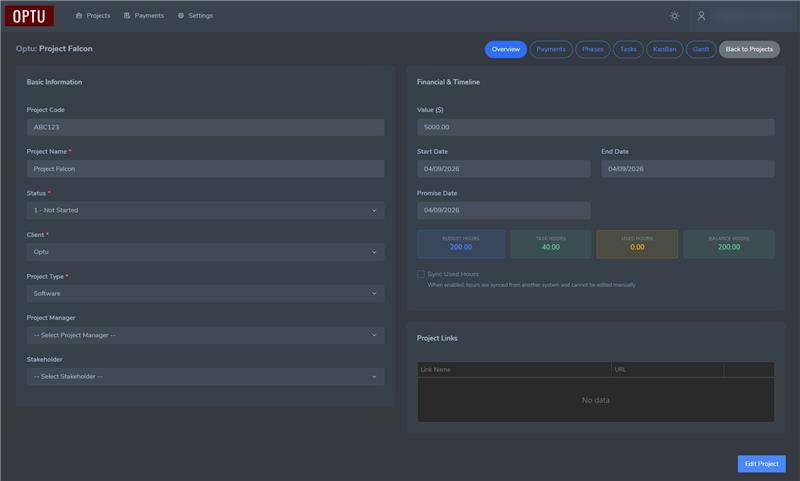Click Back to Projects button

(749, 49)
